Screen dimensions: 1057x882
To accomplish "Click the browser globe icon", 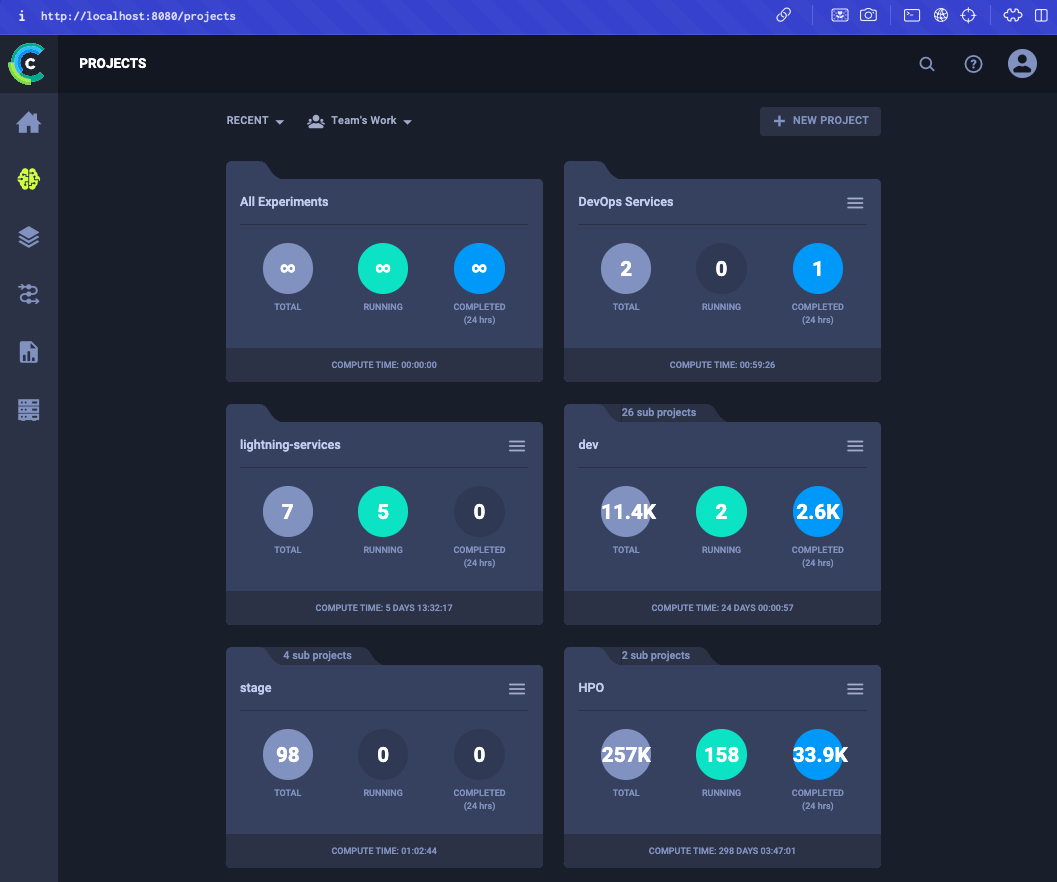I will tap(941, 15).
